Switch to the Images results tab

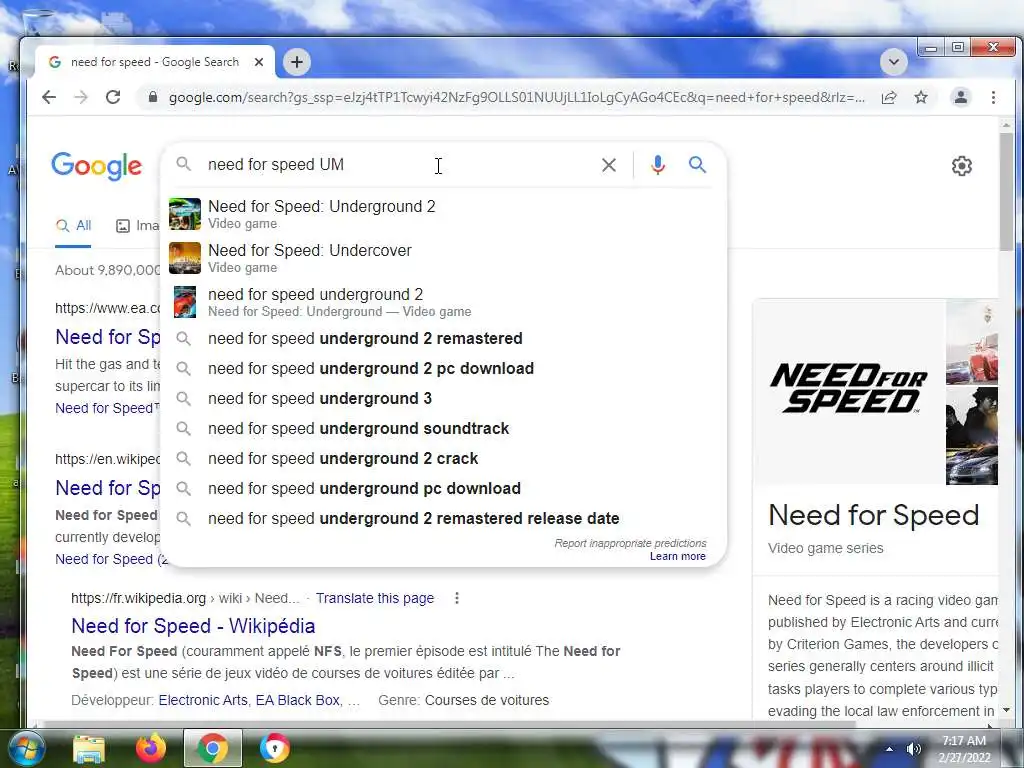point(138,226)
